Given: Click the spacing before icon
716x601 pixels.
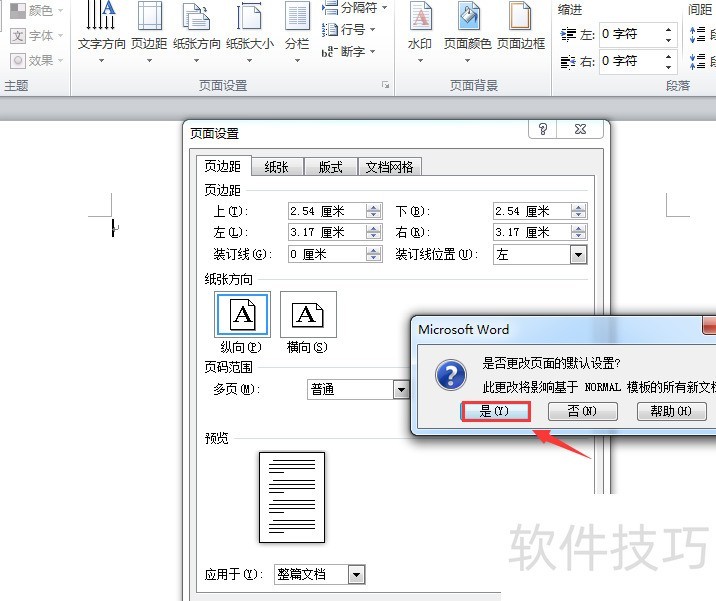Looking at the screenshot, I should pos(698,34).
